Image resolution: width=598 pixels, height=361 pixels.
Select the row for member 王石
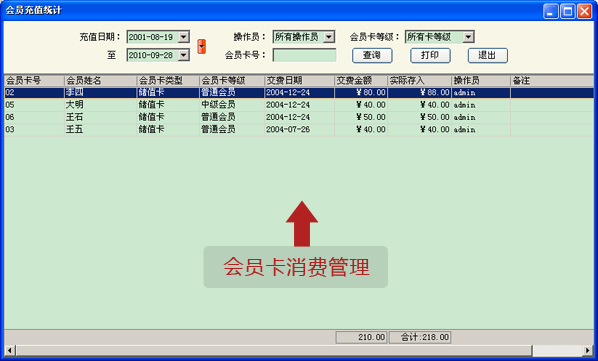(299, 117)
